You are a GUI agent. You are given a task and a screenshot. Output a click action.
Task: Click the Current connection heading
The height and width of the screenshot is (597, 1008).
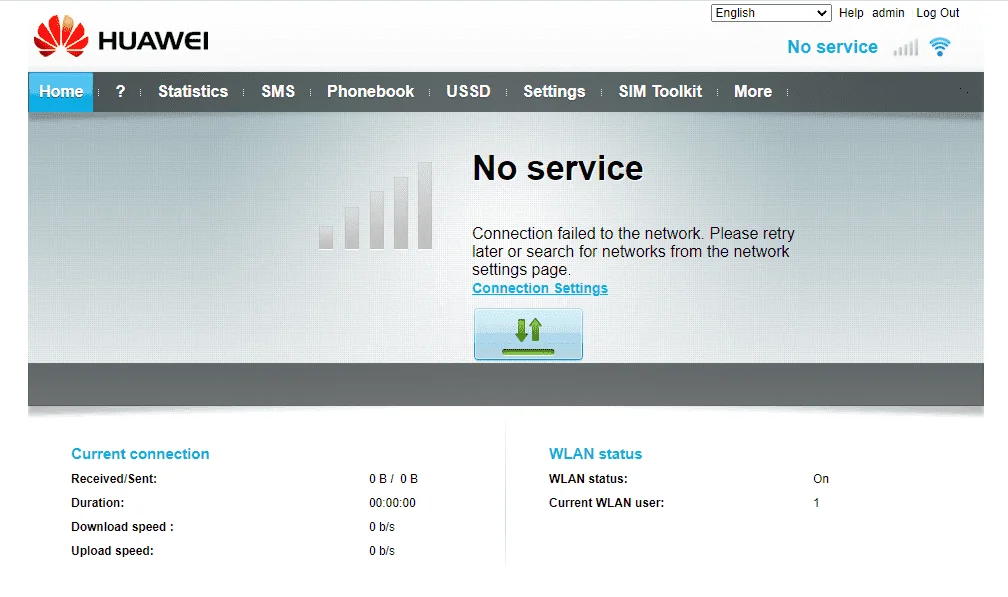pyautogui.click(x=140, y=454)
